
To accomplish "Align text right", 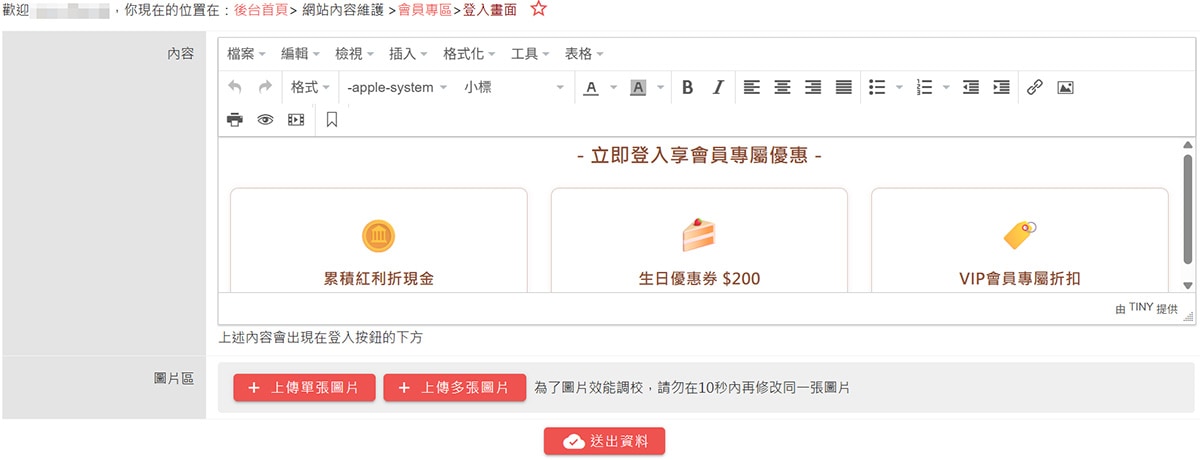I will [813, 88].
